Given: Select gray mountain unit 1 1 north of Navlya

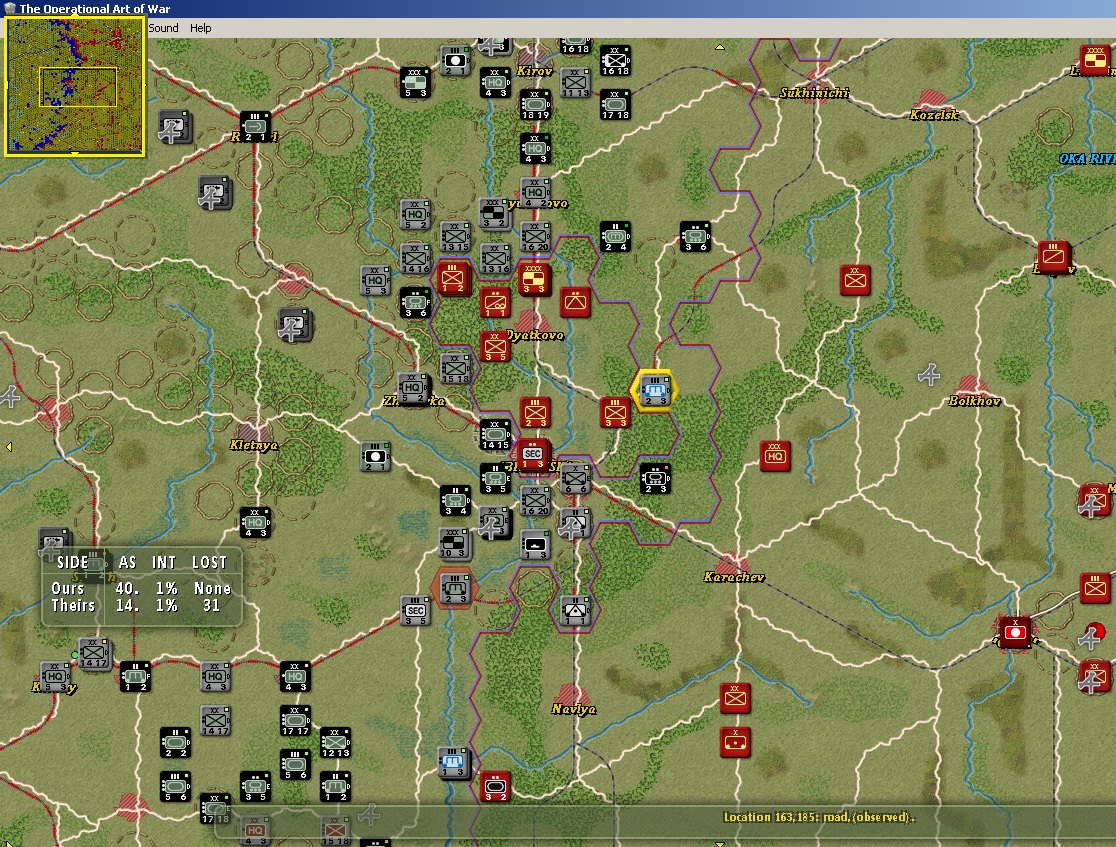Looking at the screenshot, I should (575, 611).
